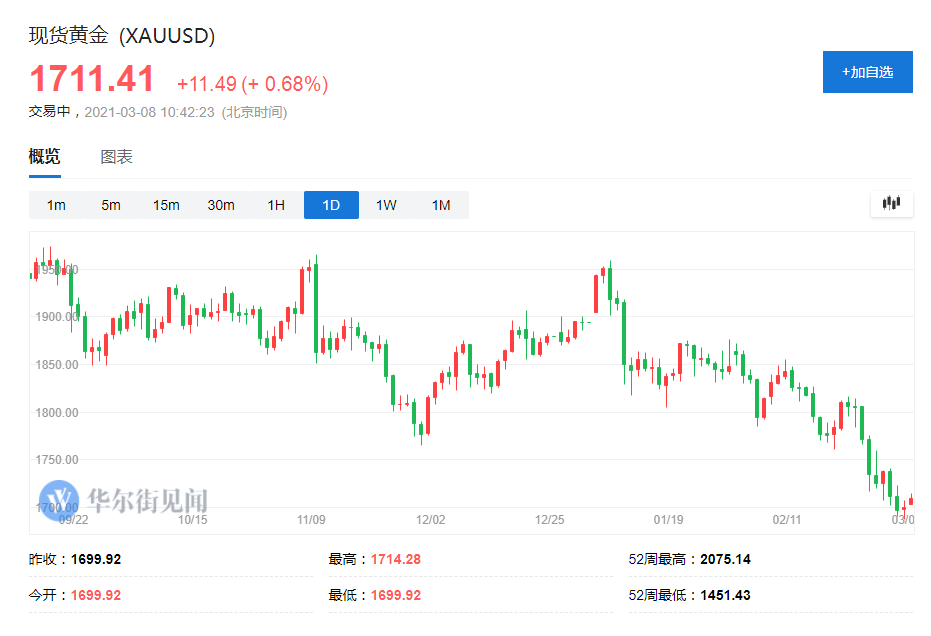The image size is (931, 636).
Task: Open the candlestick chart type icon
Action: (x=891, y=204)
